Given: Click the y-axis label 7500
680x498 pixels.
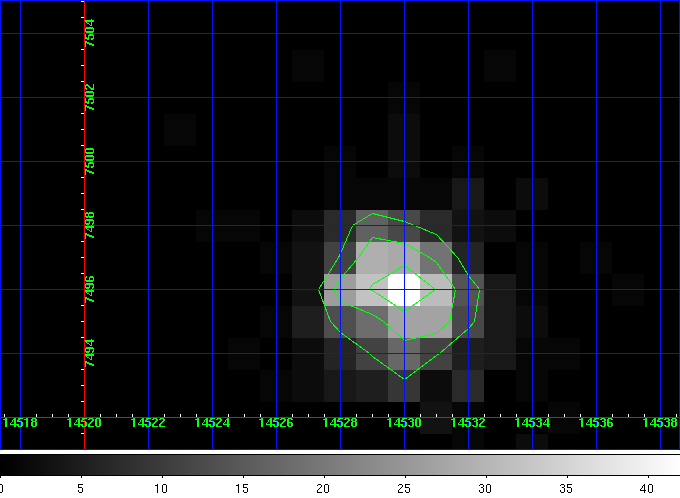Looking at the screenshot, I should (90, 161).
